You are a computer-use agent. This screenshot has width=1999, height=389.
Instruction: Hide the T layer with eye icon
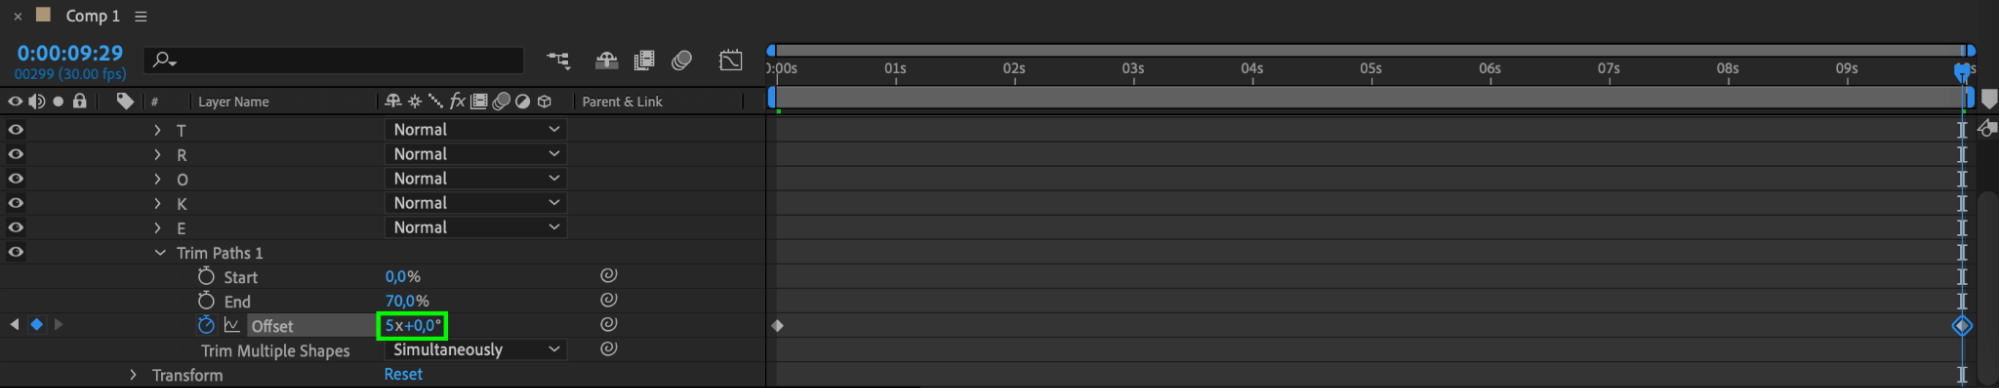click(16, 129)
